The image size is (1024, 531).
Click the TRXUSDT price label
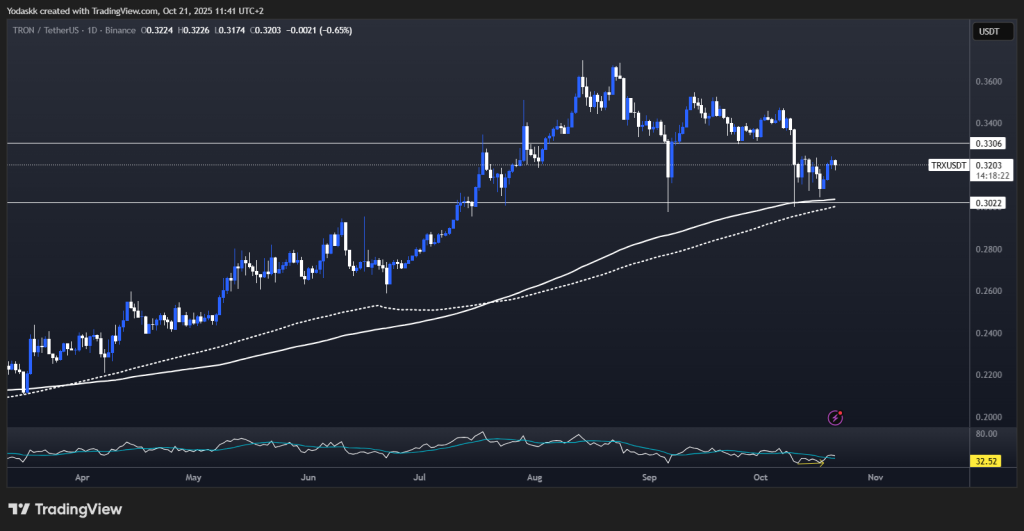pos(949,166)
